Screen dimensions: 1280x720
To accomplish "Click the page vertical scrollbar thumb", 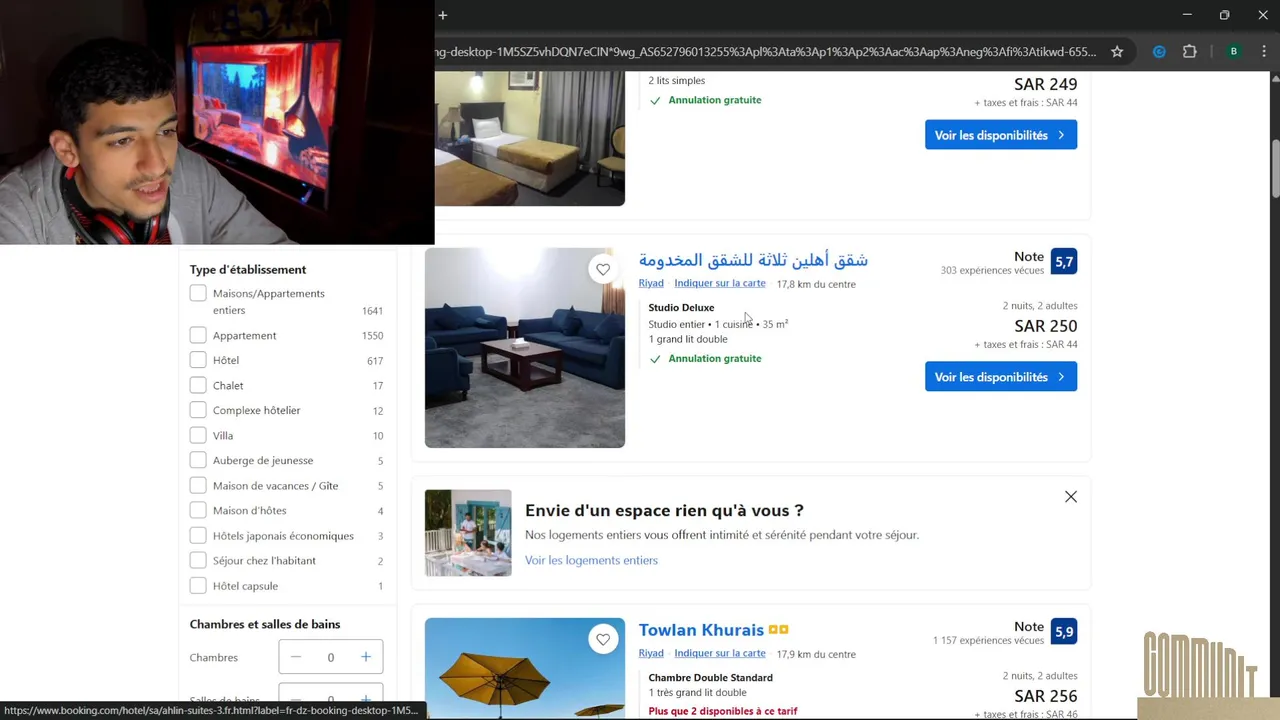I will 1275,170.
